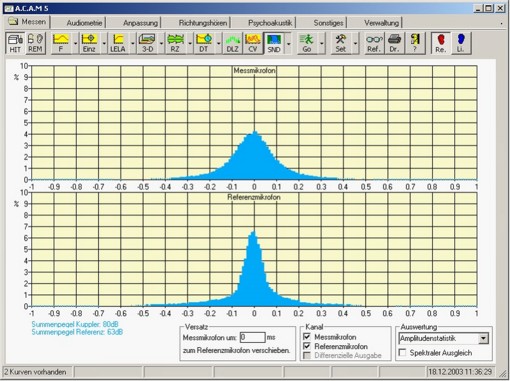Select the HIT measurement mode icon
This screenshot has height=381, width=510.
(15, 43)
